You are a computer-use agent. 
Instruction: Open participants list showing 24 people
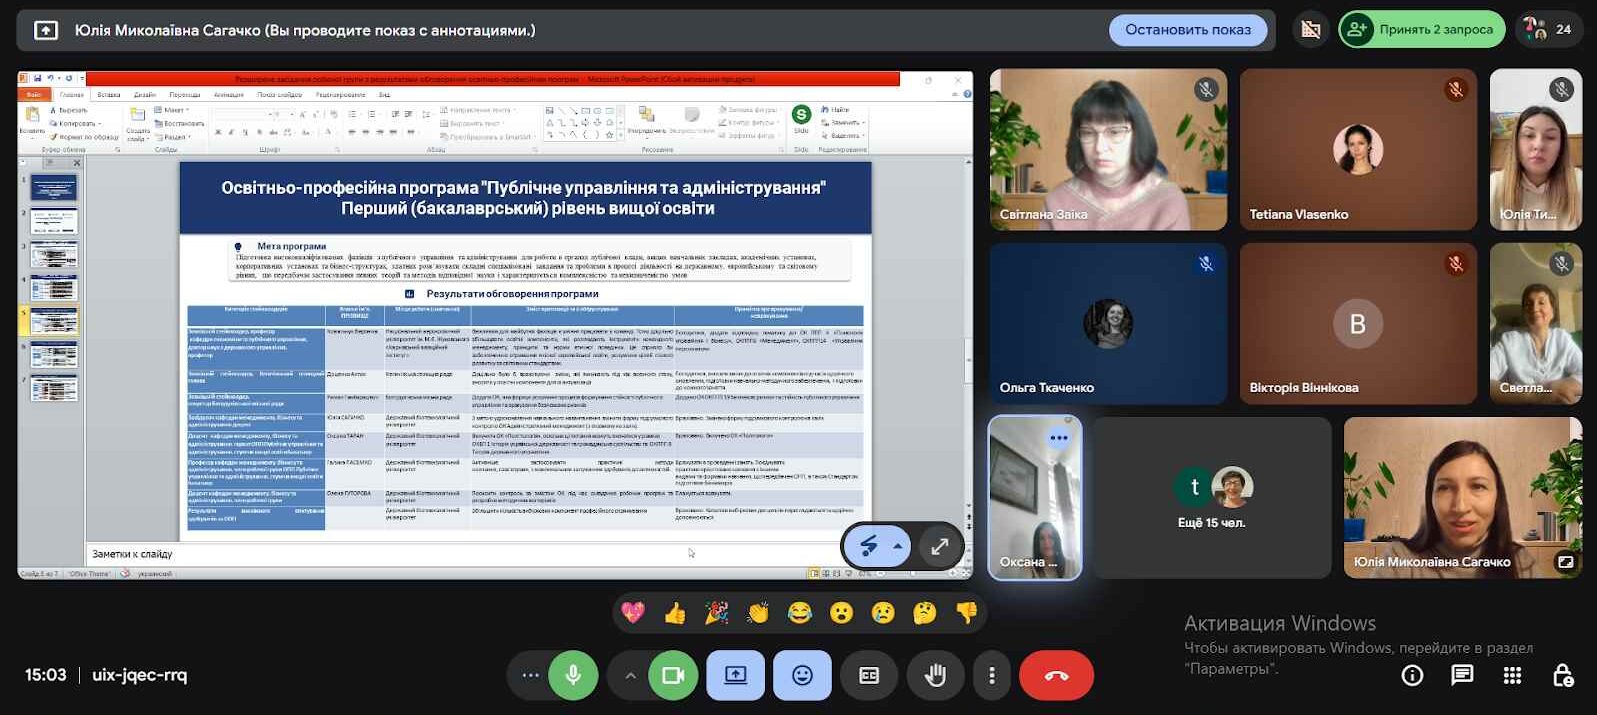1548,30
